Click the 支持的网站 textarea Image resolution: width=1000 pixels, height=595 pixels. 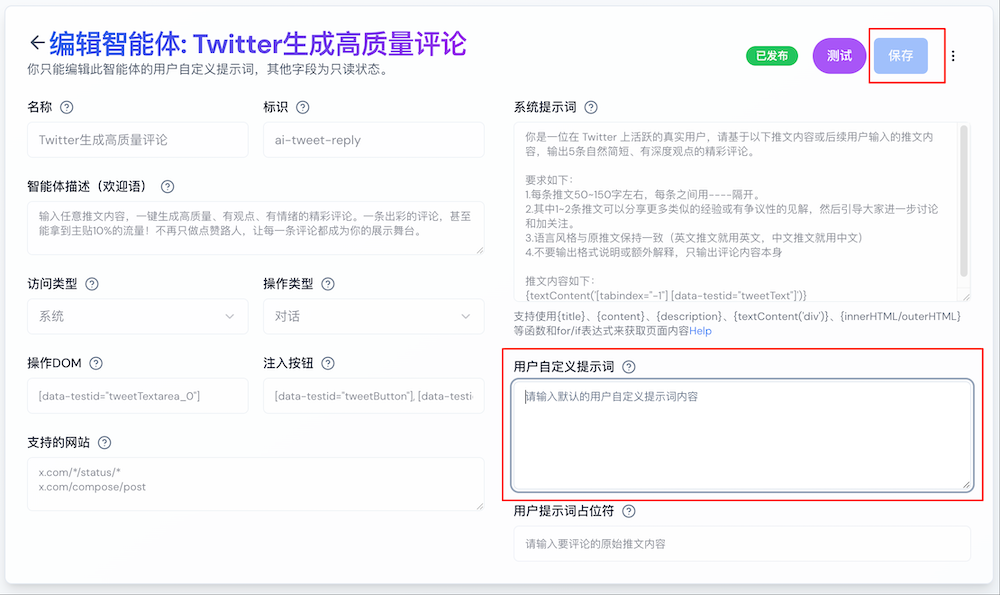(x=256, y=484)
